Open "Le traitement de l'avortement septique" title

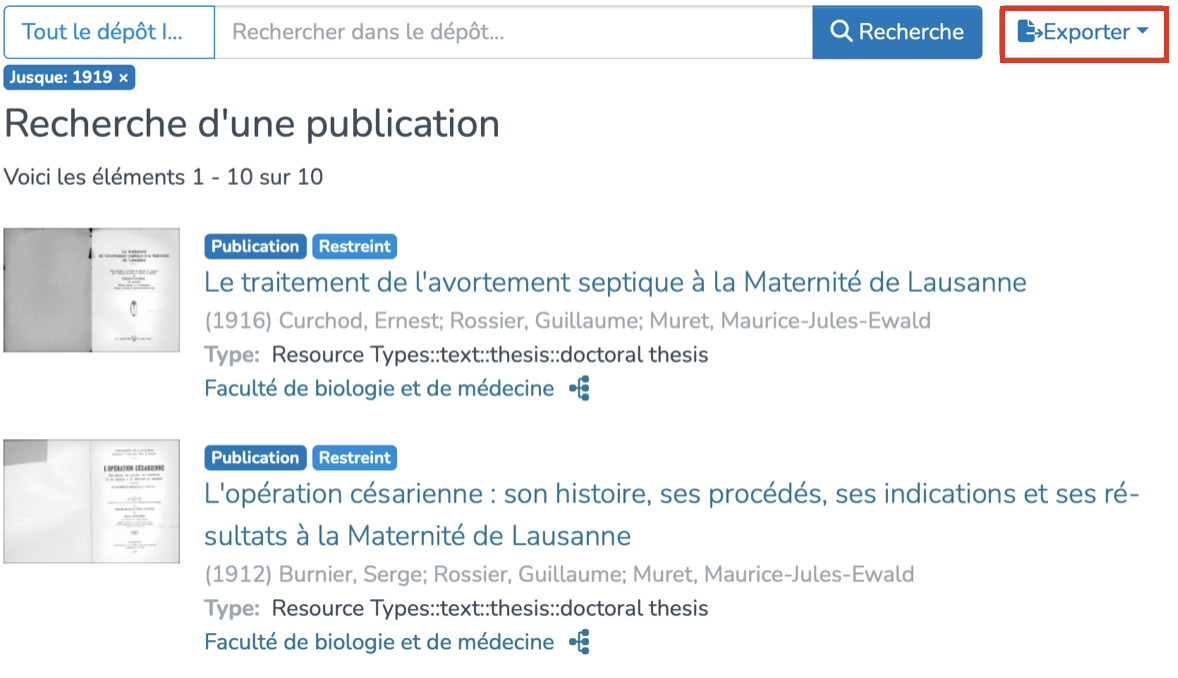615,282
